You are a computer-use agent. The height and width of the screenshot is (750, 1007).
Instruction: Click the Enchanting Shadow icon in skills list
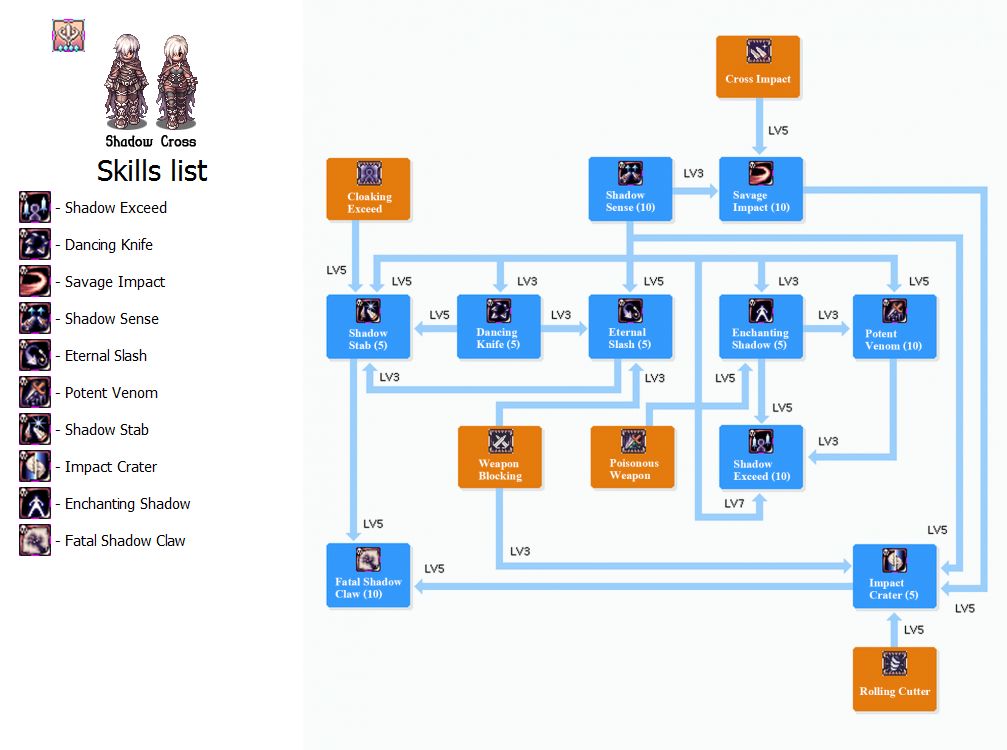click(35, 504)
